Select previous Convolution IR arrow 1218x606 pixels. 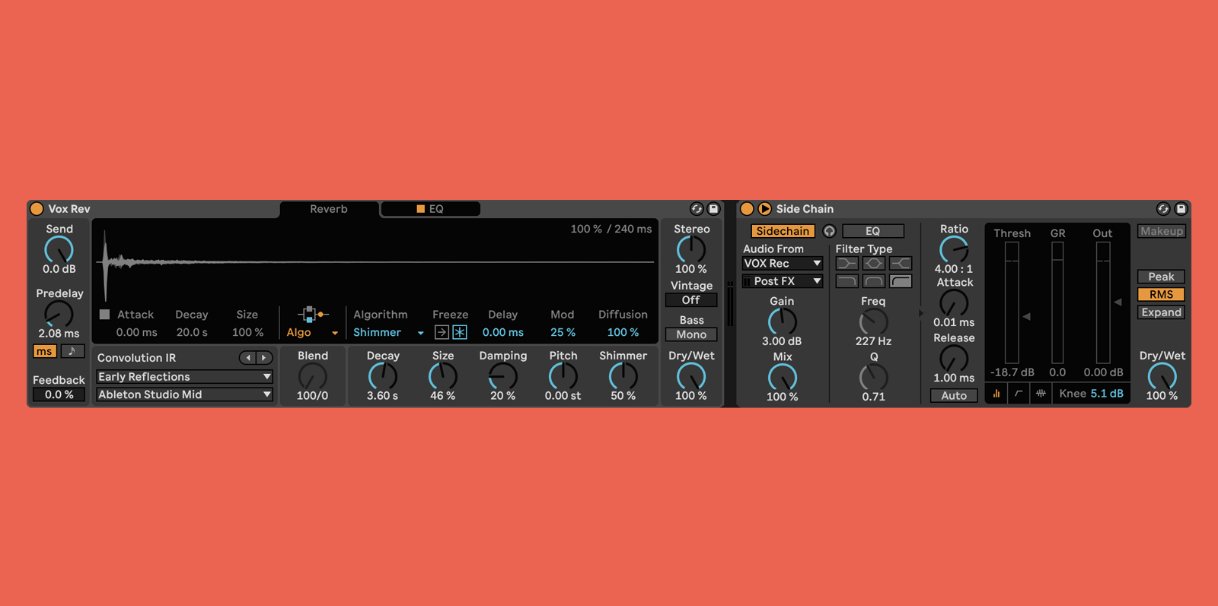click(248, 358)
